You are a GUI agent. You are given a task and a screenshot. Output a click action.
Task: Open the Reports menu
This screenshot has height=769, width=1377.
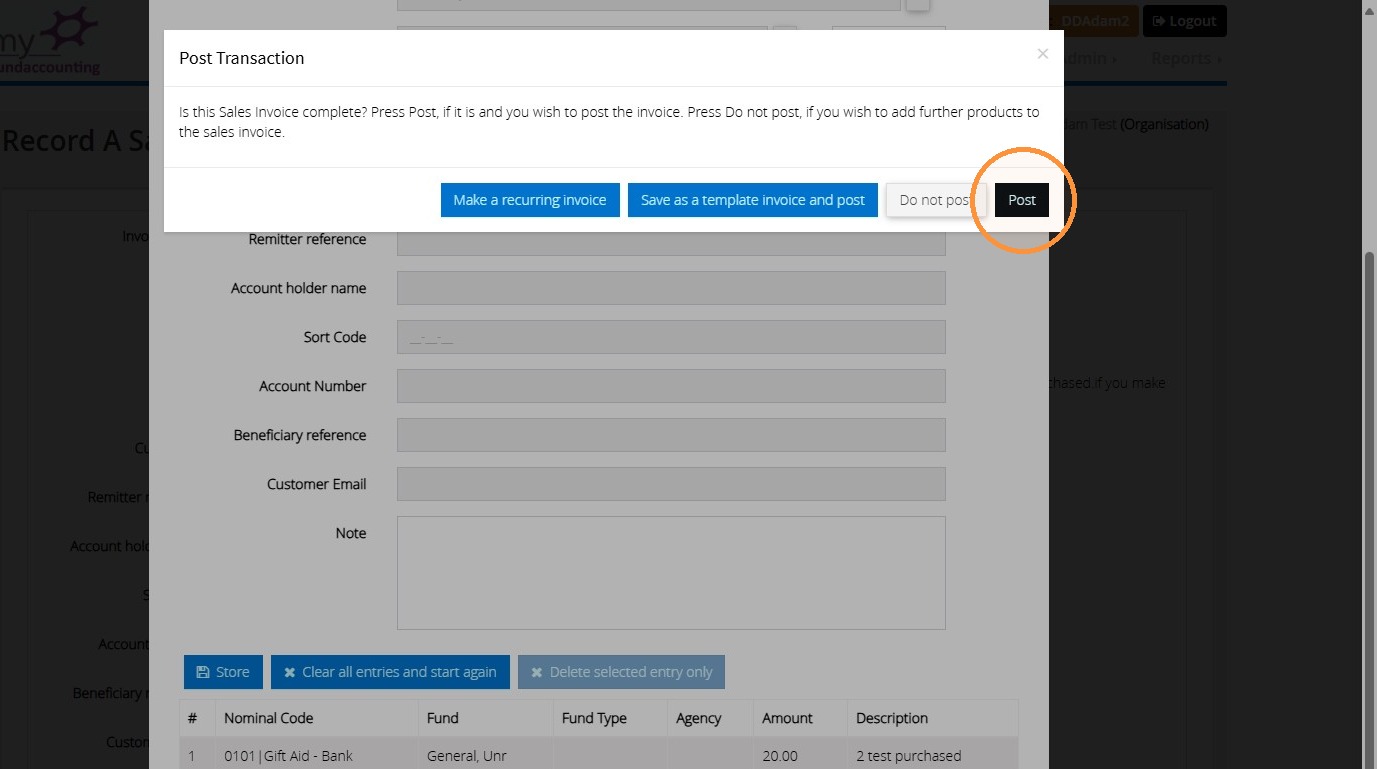click(1186, 58)
